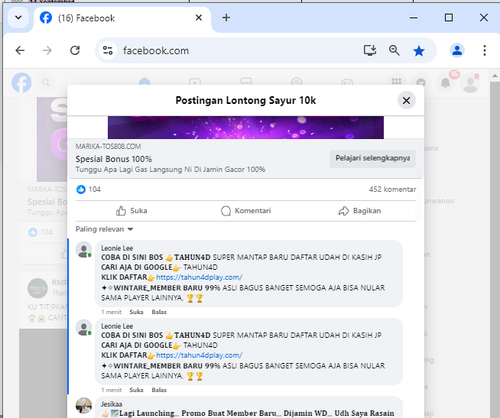Minimize the browser window
The image size is (500, 418).
click(414, 18)
